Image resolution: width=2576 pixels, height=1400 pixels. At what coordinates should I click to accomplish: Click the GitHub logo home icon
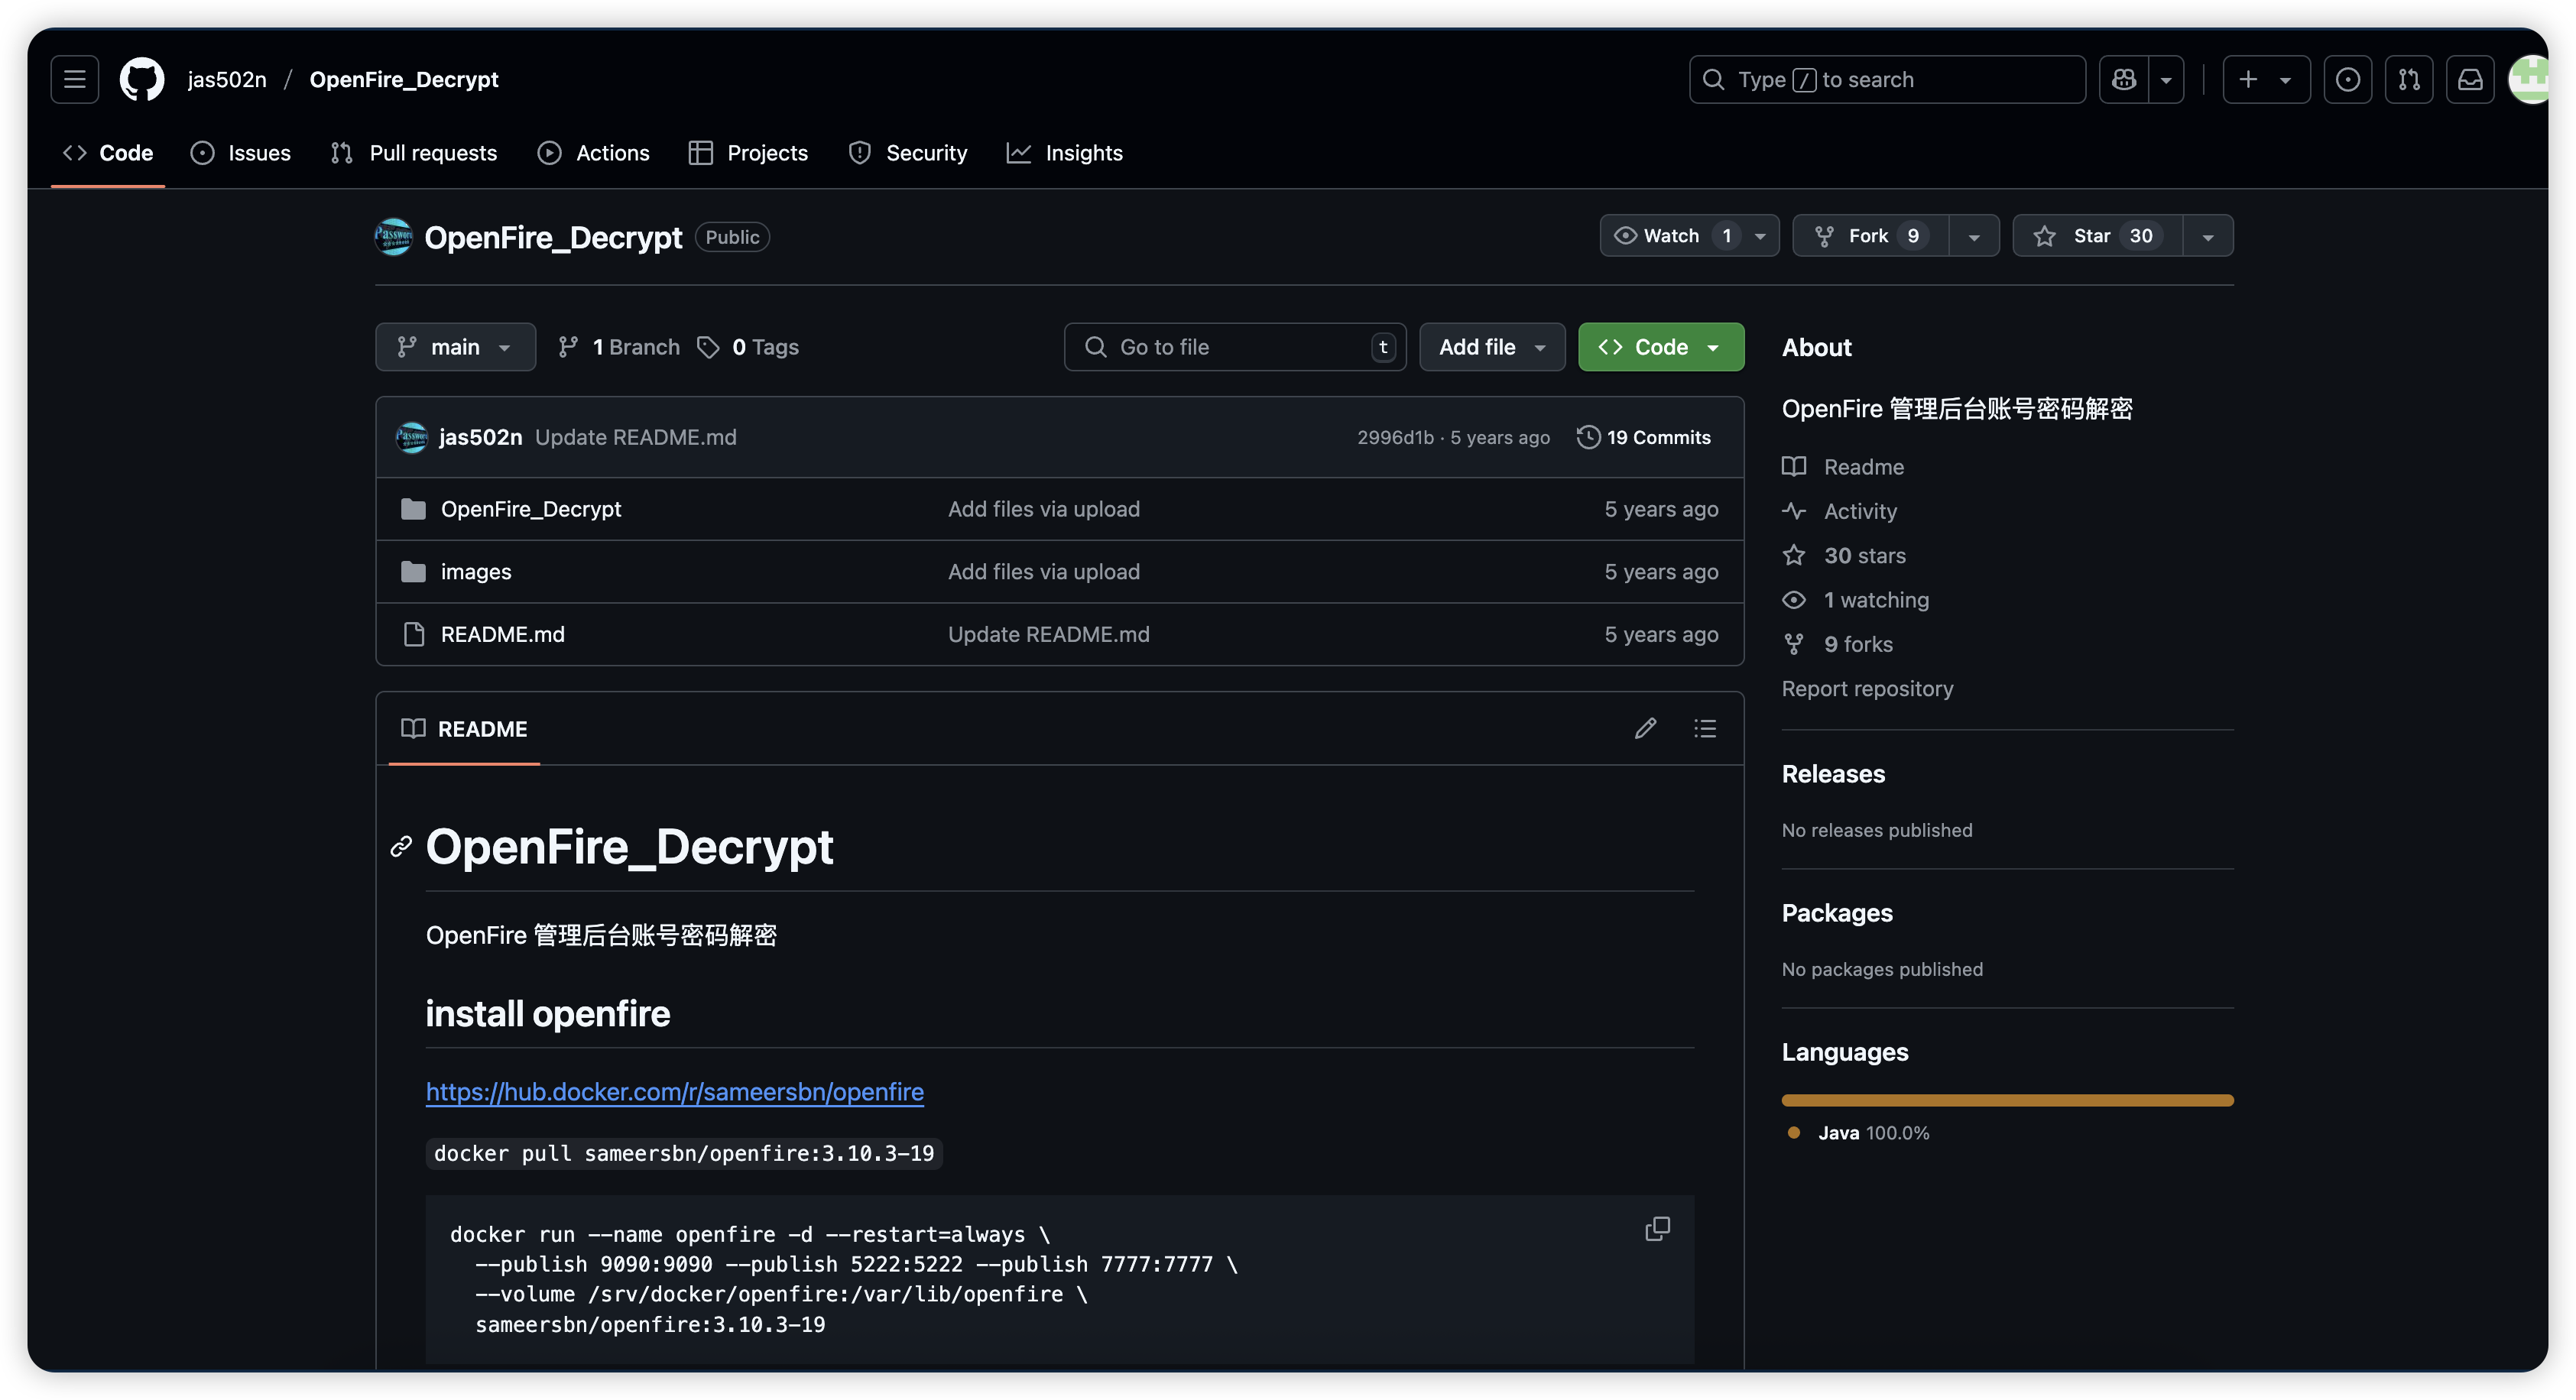coord(142,79)
